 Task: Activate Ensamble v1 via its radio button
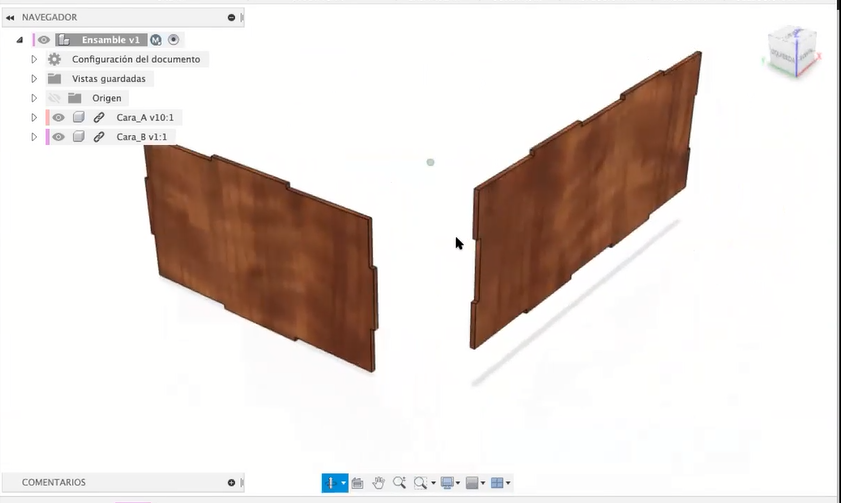(173, 40)
